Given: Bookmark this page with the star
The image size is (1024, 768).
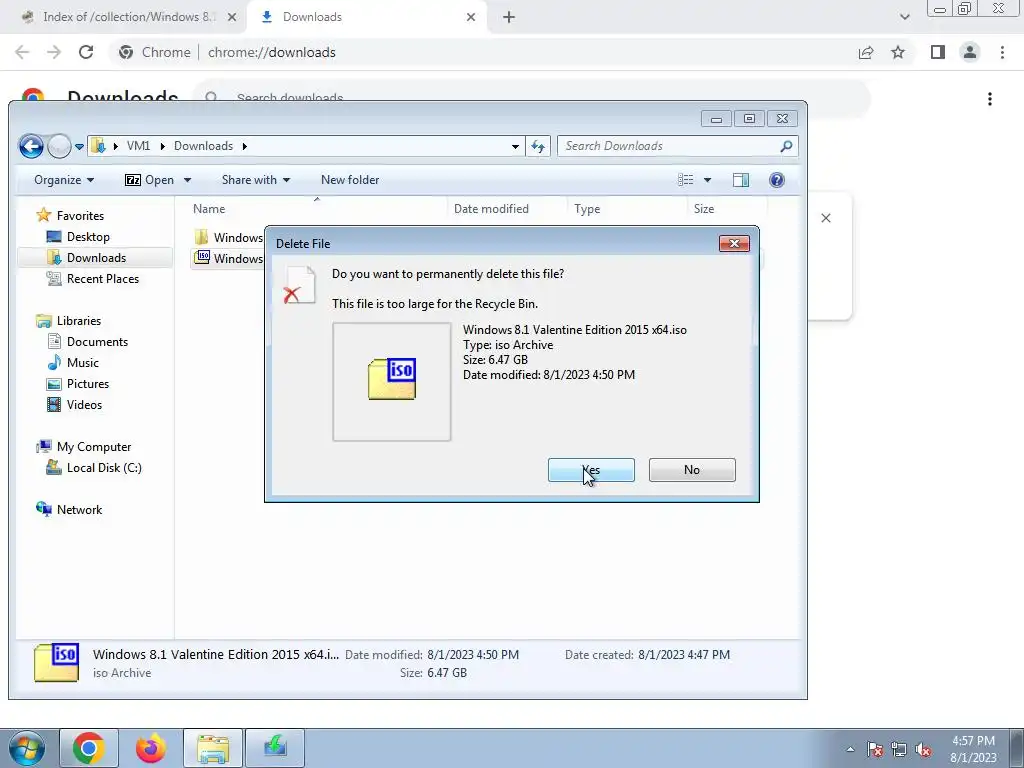Looking at the screenshot, I should (x=898, y=52).
